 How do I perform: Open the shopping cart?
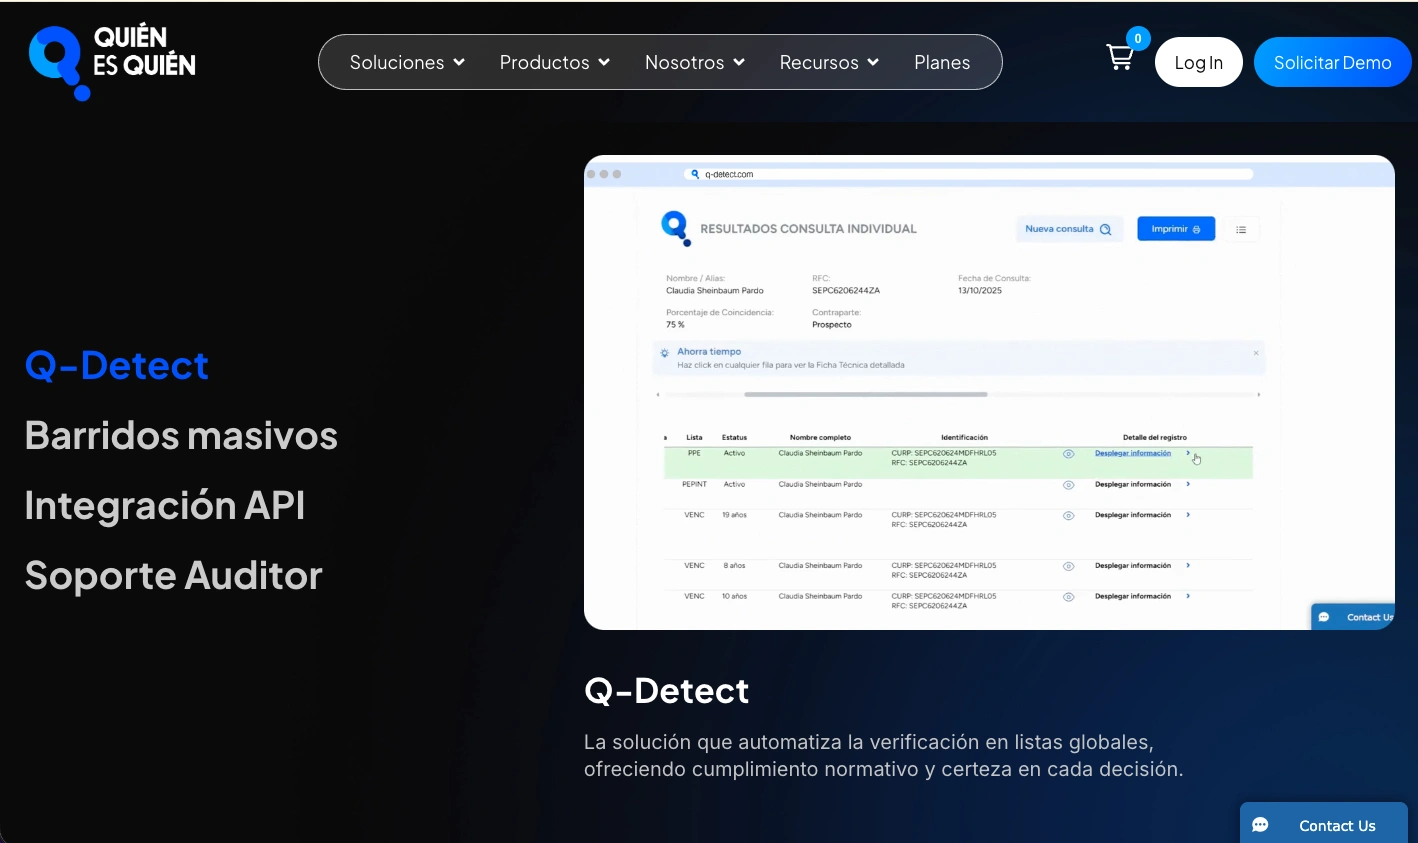tap(1120, 58)
